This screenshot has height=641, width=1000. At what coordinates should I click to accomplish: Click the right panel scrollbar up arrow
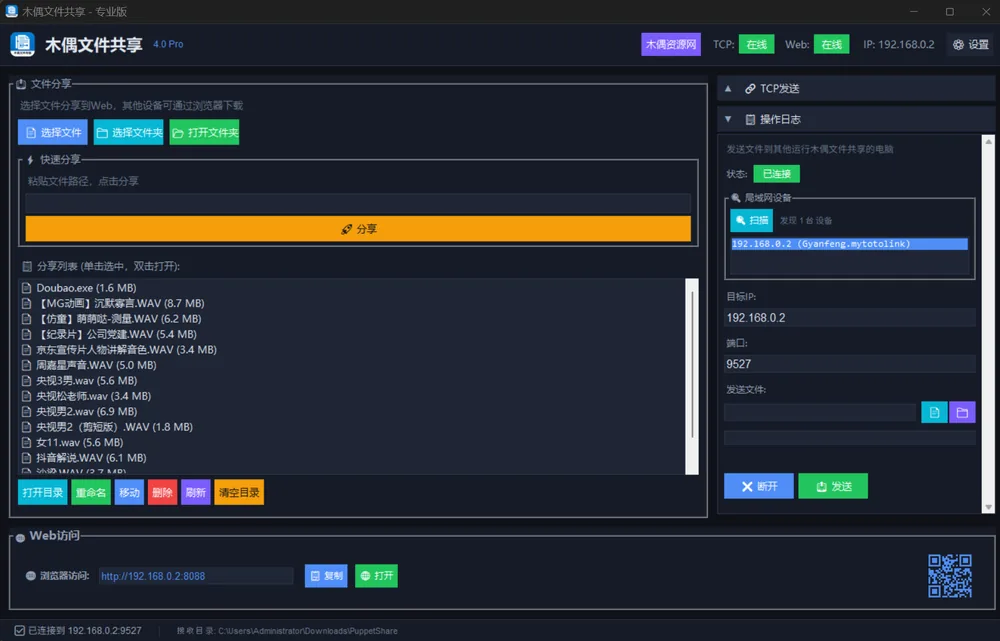click(x=989, y=142)
